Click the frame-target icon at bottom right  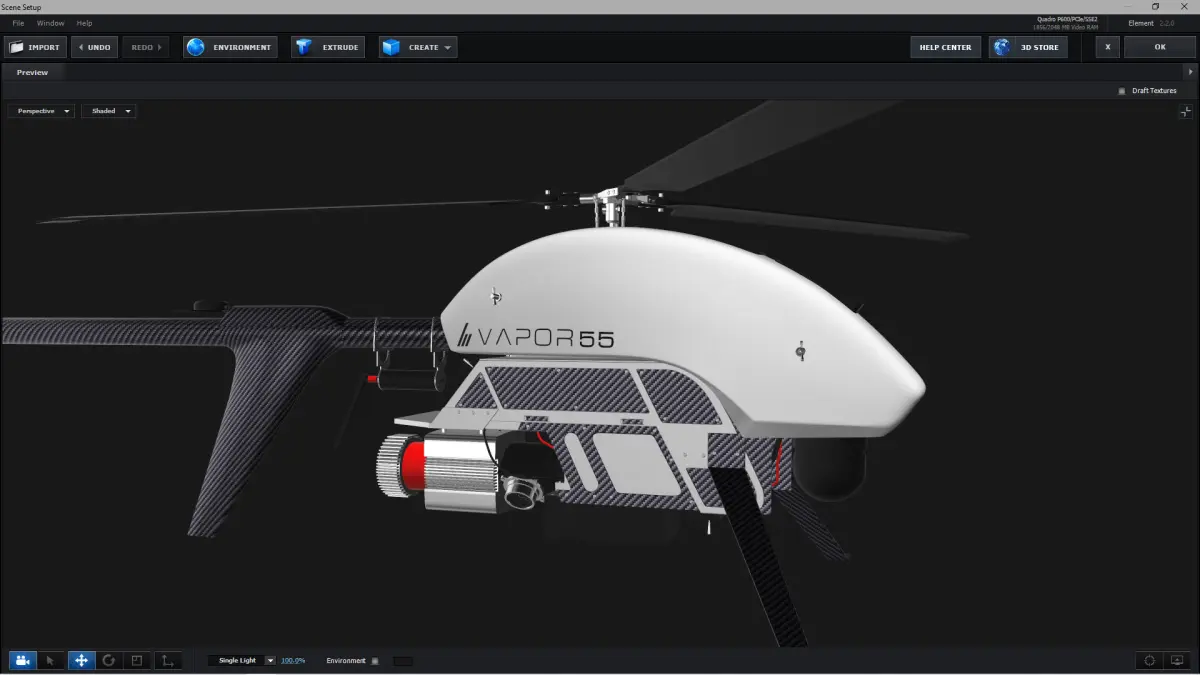point(1149,660)
